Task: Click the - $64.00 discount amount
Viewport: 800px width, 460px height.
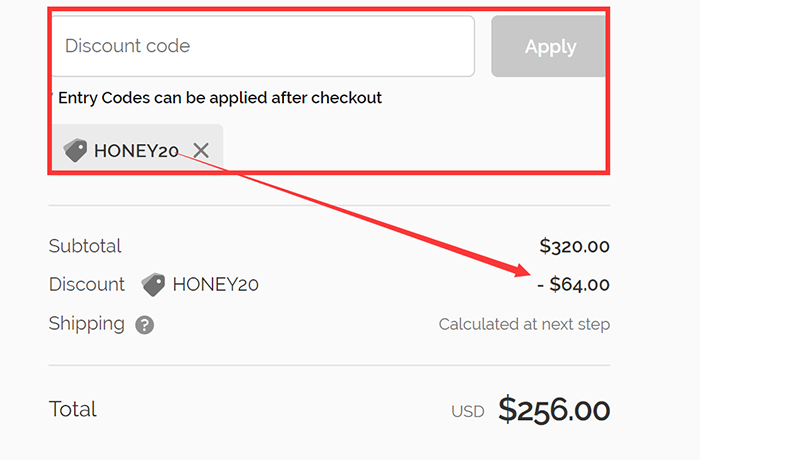Action: coord(573,285)
